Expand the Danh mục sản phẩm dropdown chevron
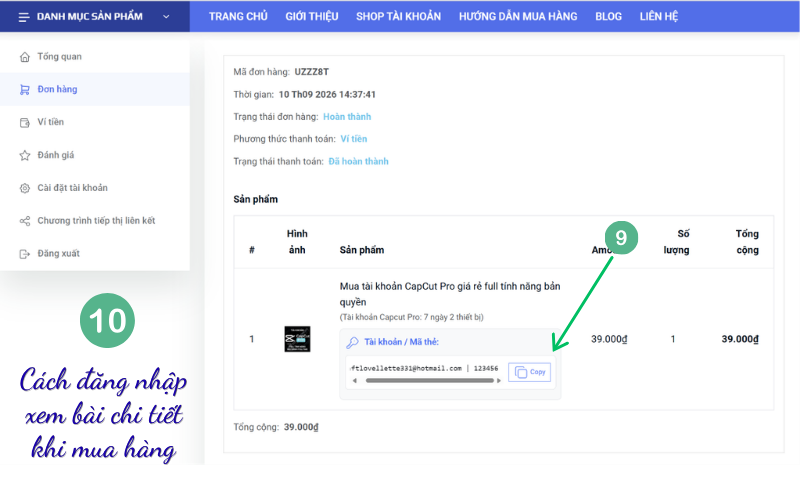The image size is (800, 500). click(x=166, y=17)
